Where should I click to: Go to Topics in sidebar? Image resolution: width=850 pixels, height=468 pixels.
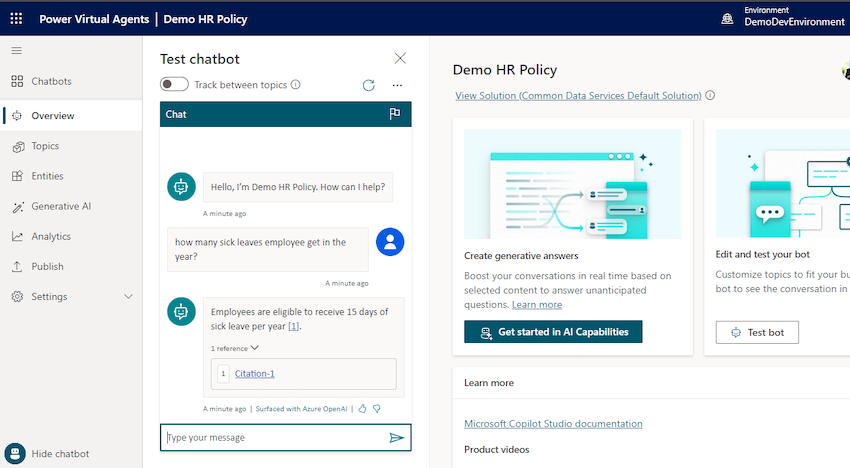tap(45, 146)
